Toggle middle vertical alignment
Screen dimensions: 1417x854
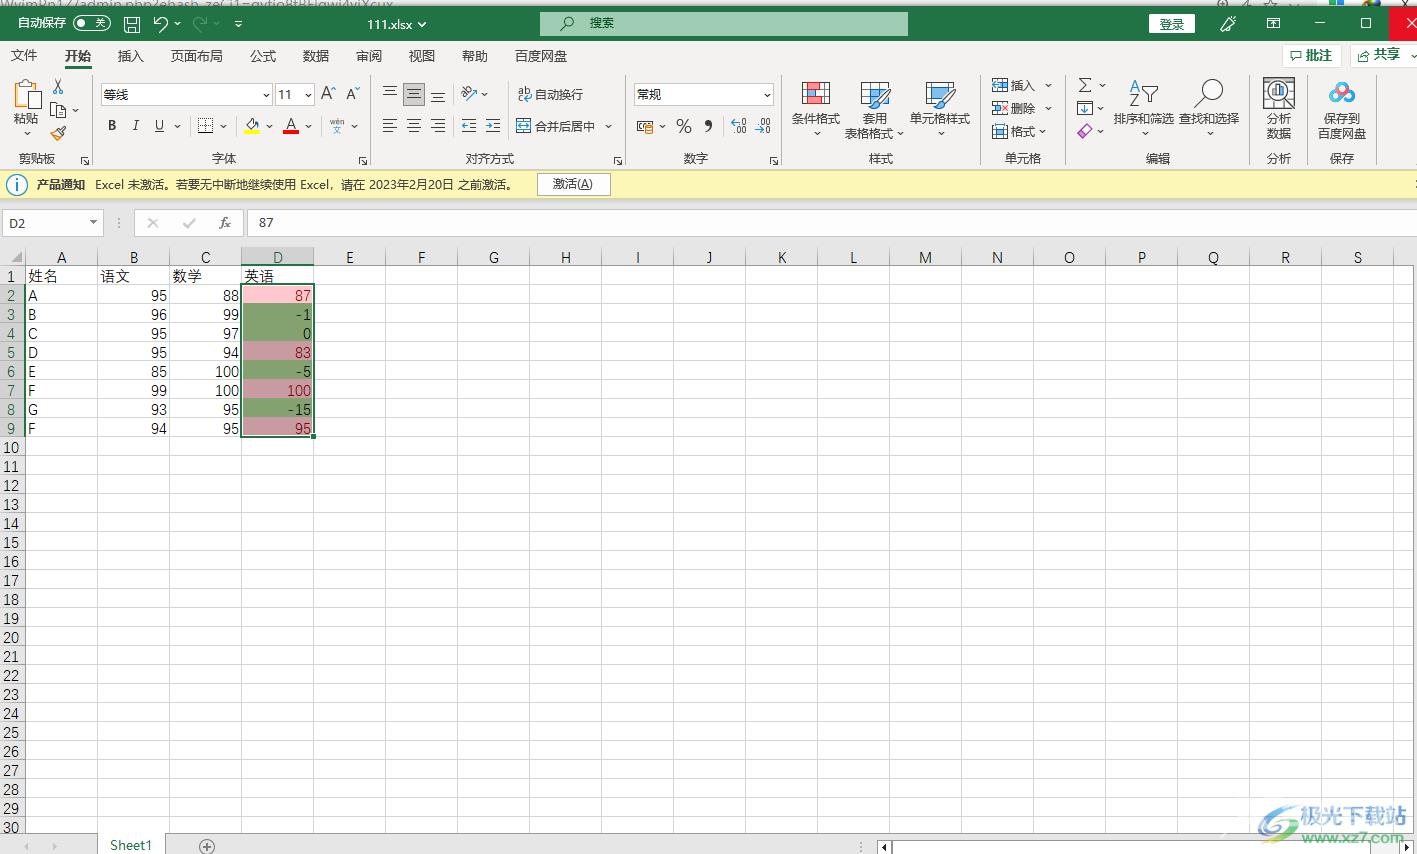[414, 94]
